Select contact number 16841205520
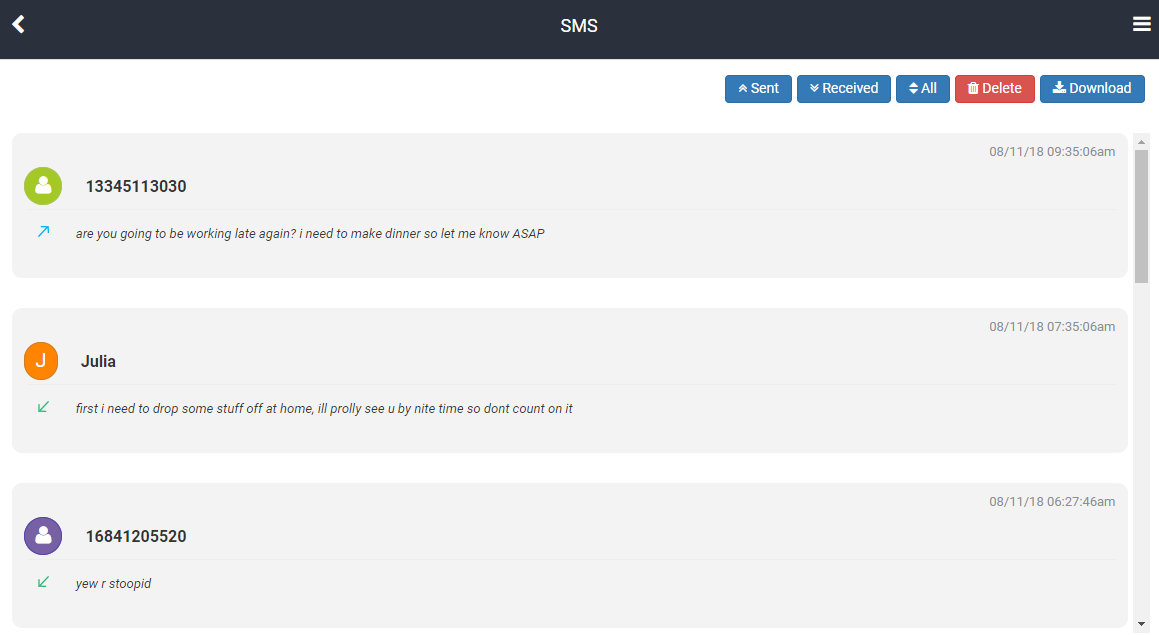 [x=136, y=537]
